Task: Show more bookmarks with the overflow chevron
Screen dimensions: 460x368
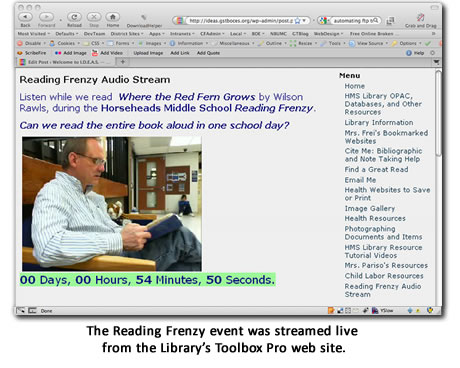Action: pos(433,34)
